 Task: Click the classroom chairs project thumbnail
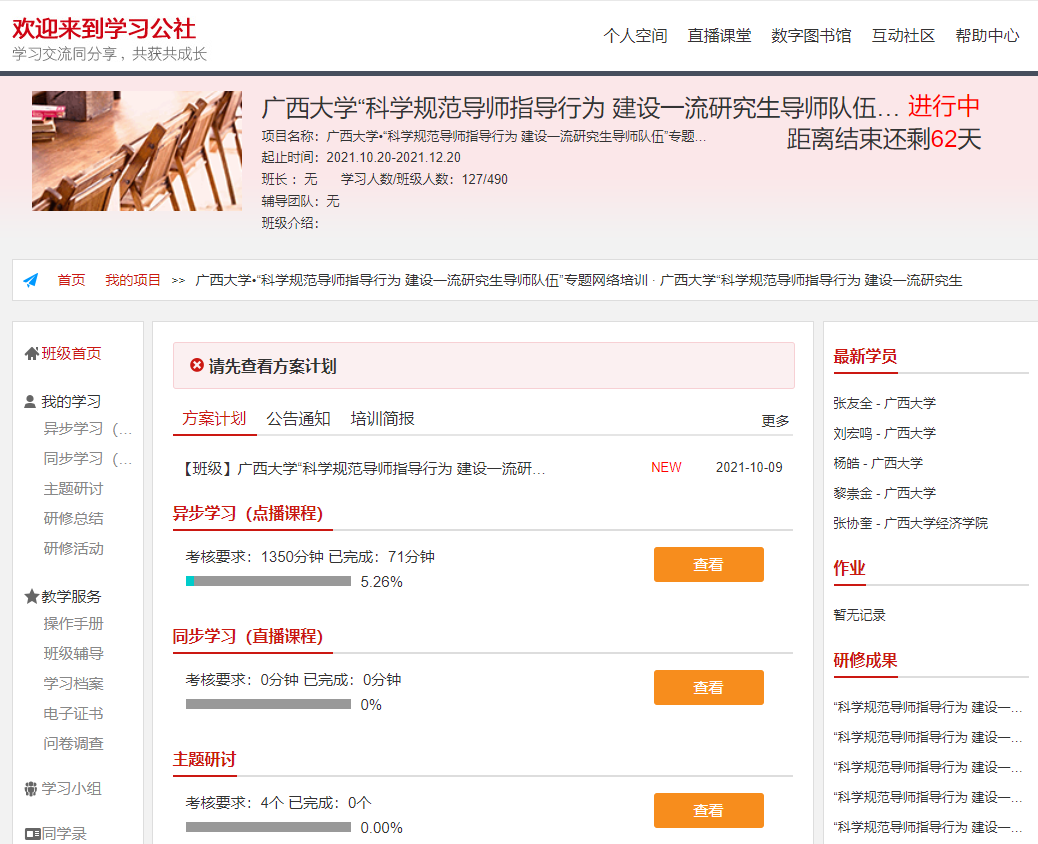(x=137, y=151)
